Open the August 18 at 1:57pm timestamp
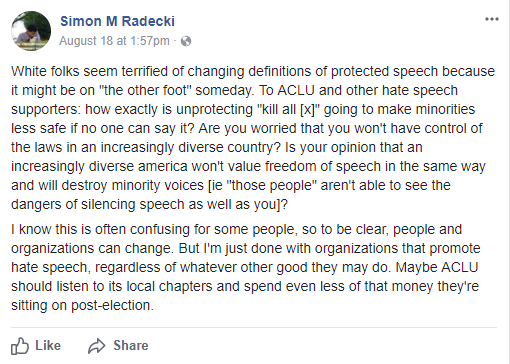 (114, 41)
